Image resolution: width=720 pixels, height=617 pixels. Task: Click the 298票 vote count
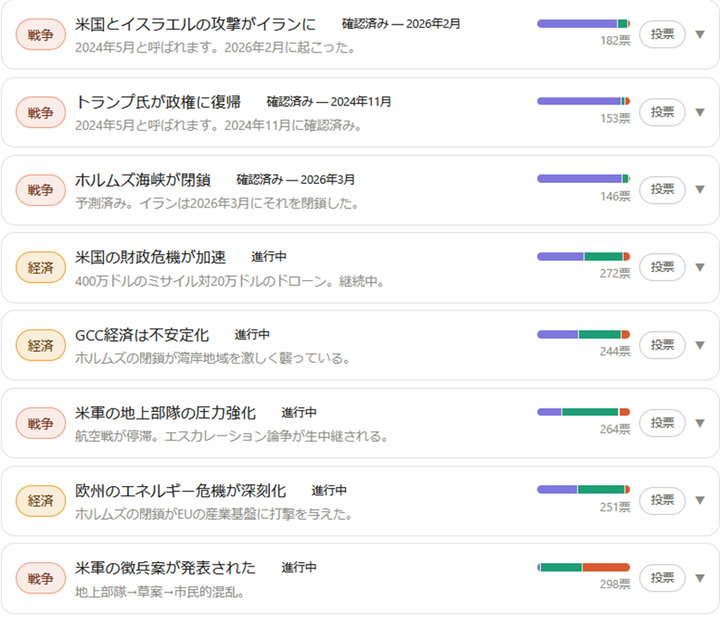point(615,584)
